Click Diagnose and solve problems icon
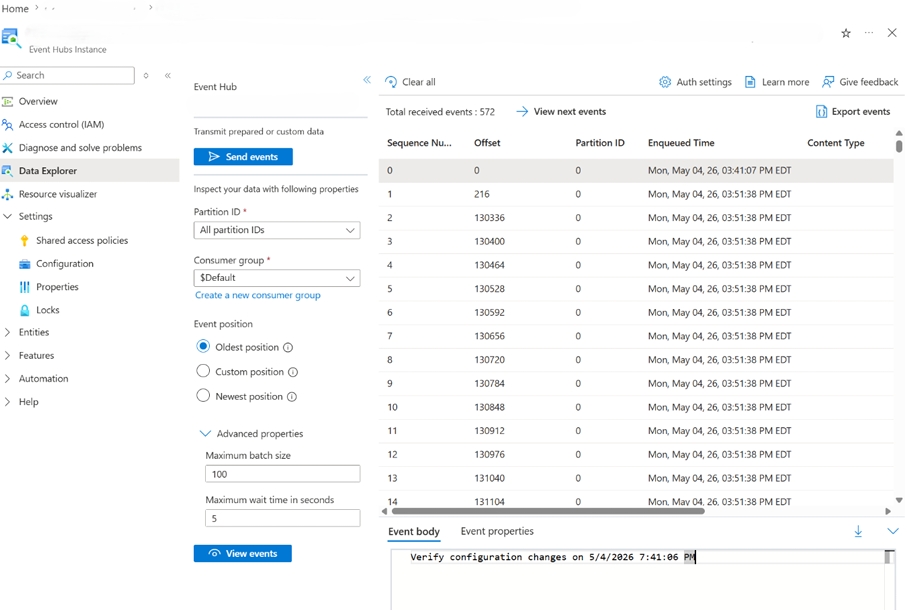907x611 pixels. coord(8,148)
